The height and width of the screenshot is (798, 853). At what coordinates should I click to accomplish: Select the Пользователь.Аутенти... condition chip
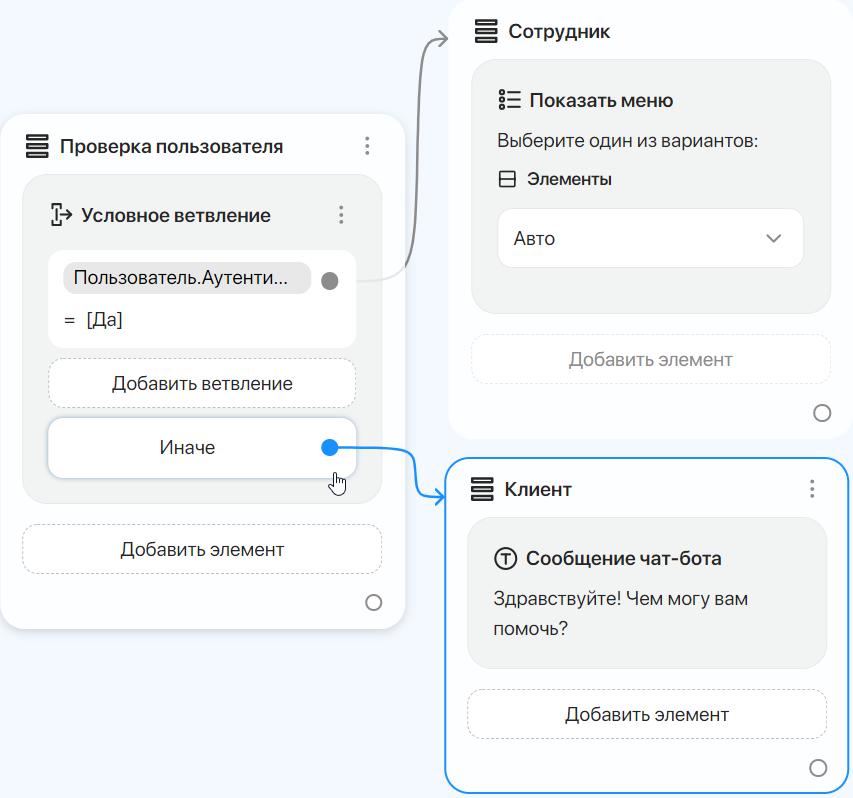(x=187, y=279)
